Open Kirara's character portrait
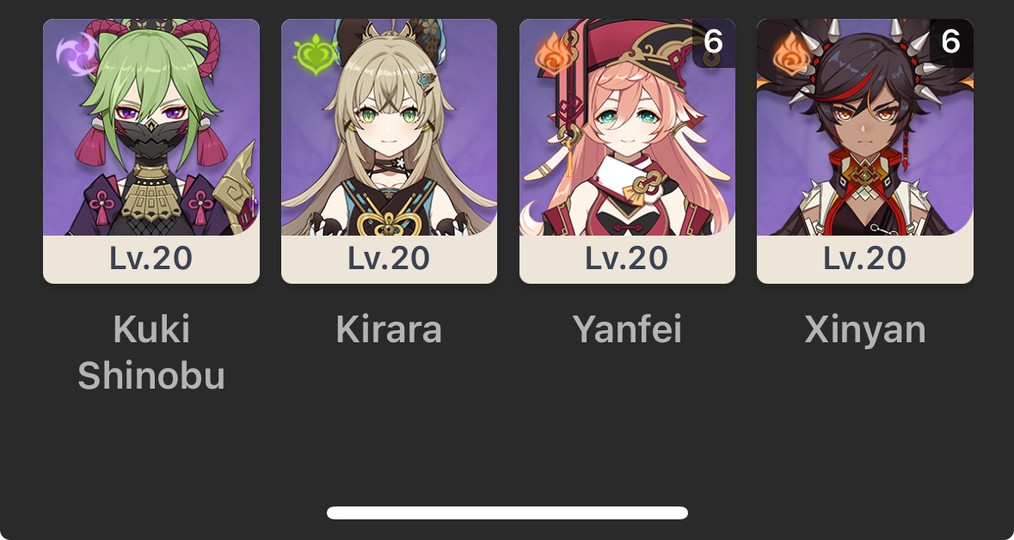 click(389, 127)
